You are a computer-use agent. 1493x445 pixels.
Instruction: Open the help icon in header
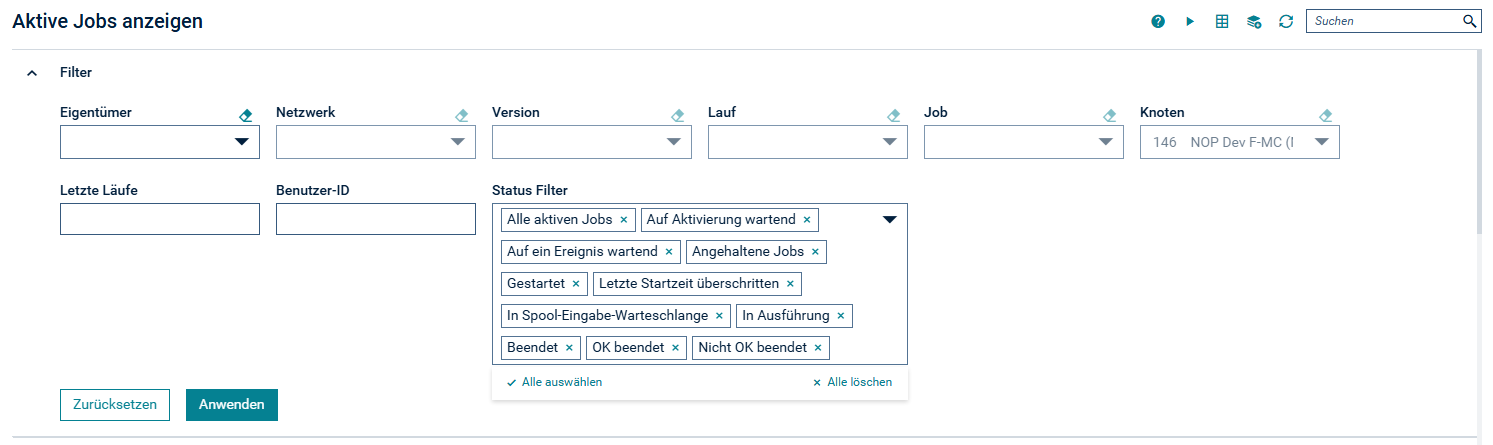pos(1158,21)
